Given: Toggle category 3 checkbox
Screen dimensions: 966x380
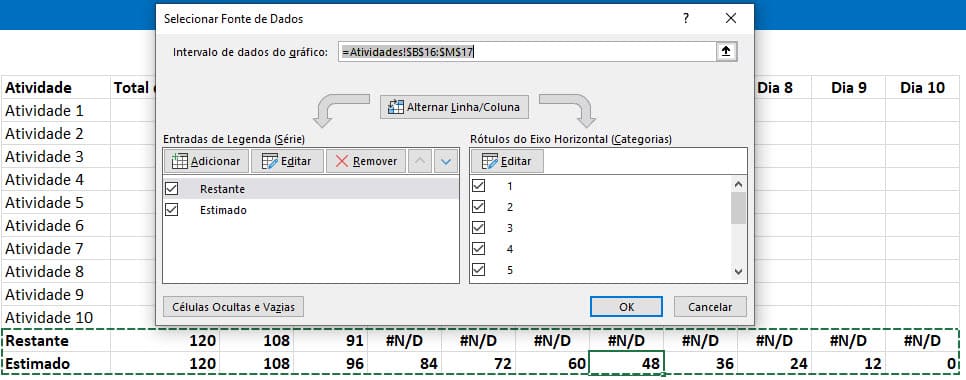Looking at the screenshot, I should click(x=478, y=228).
